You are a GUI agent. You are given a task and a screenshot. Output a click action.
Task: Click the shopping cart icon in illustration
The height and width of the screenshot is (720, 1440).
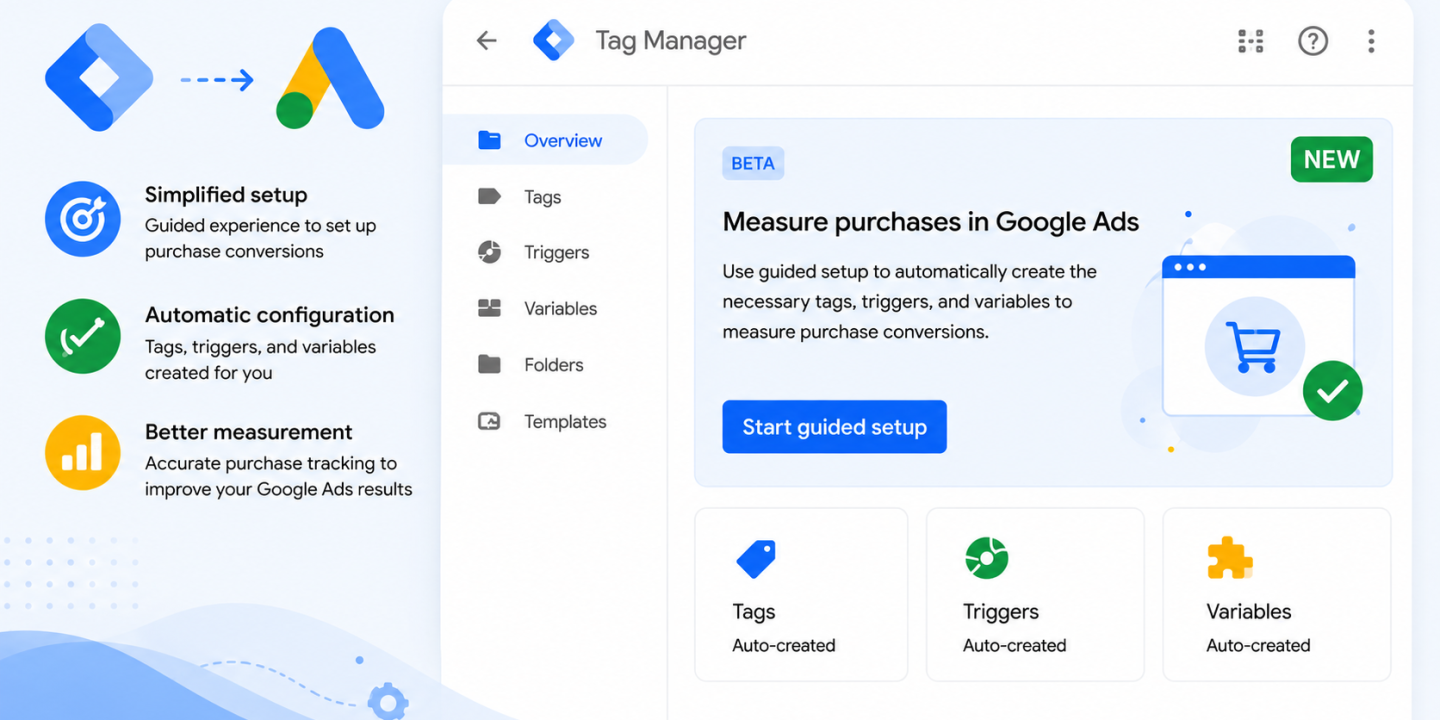(1255, 346)
